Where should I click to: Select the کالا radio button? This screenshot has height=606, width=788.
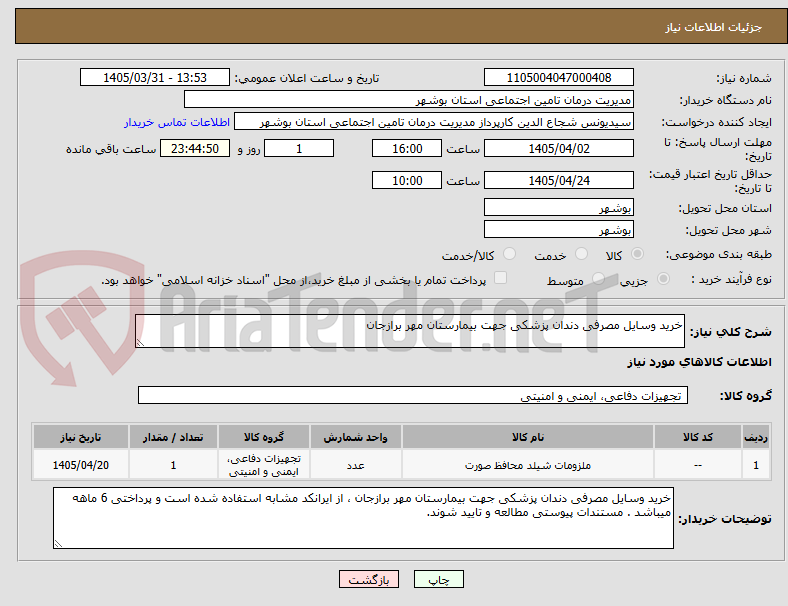637,254
